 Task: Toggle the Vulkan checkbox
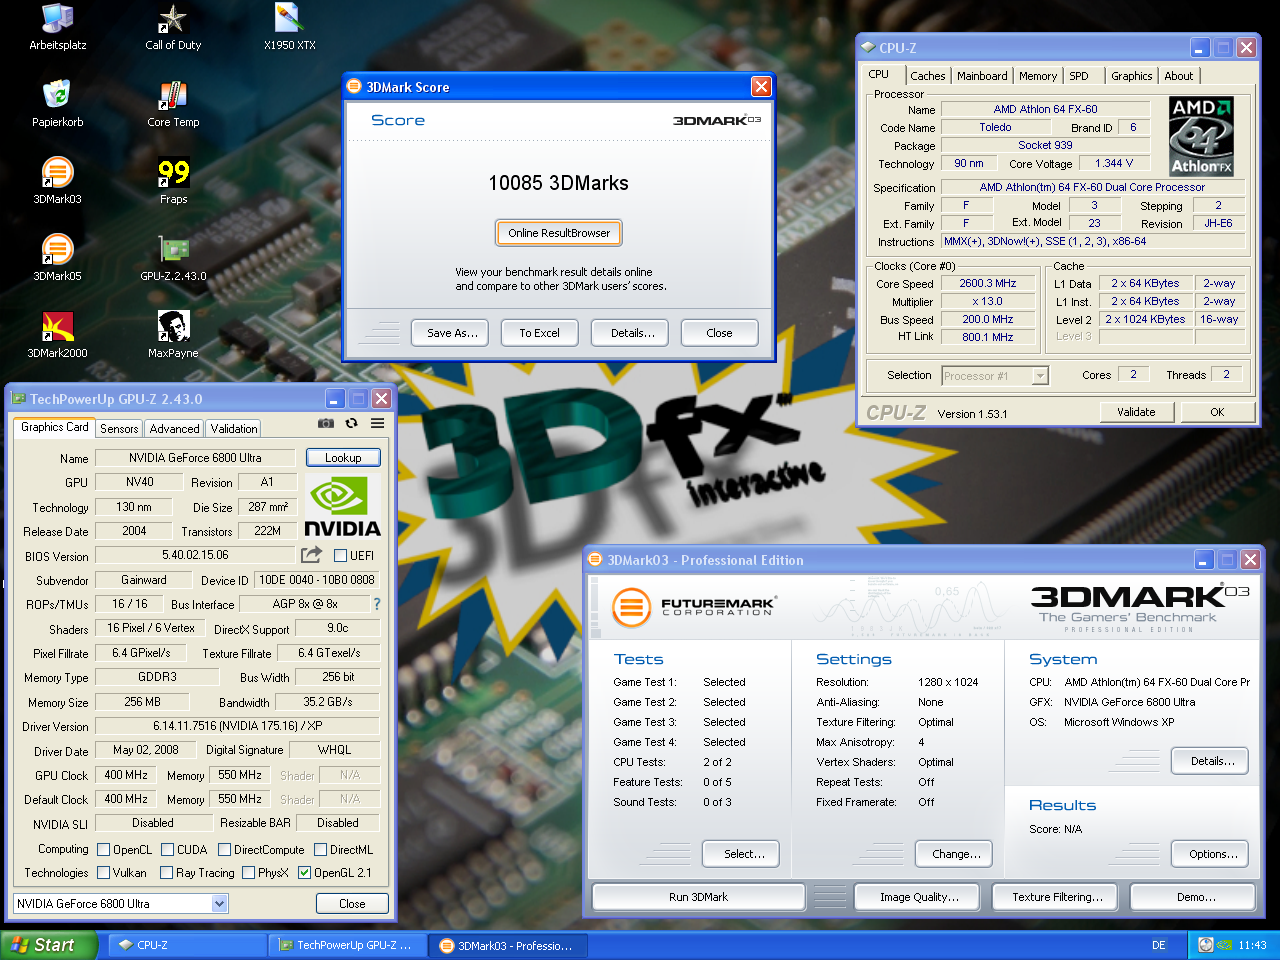103,873
